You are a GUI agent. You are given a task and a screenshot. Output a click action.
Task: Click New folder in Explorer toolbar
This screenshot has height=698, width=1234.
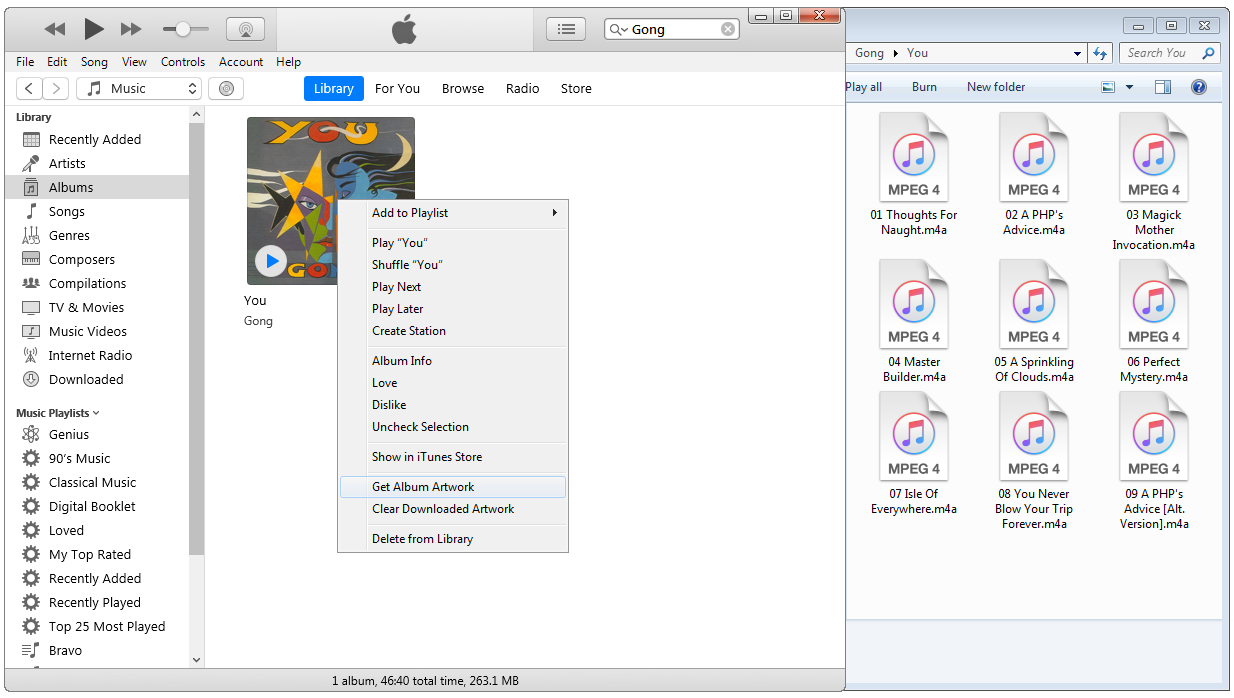(996, 87)
